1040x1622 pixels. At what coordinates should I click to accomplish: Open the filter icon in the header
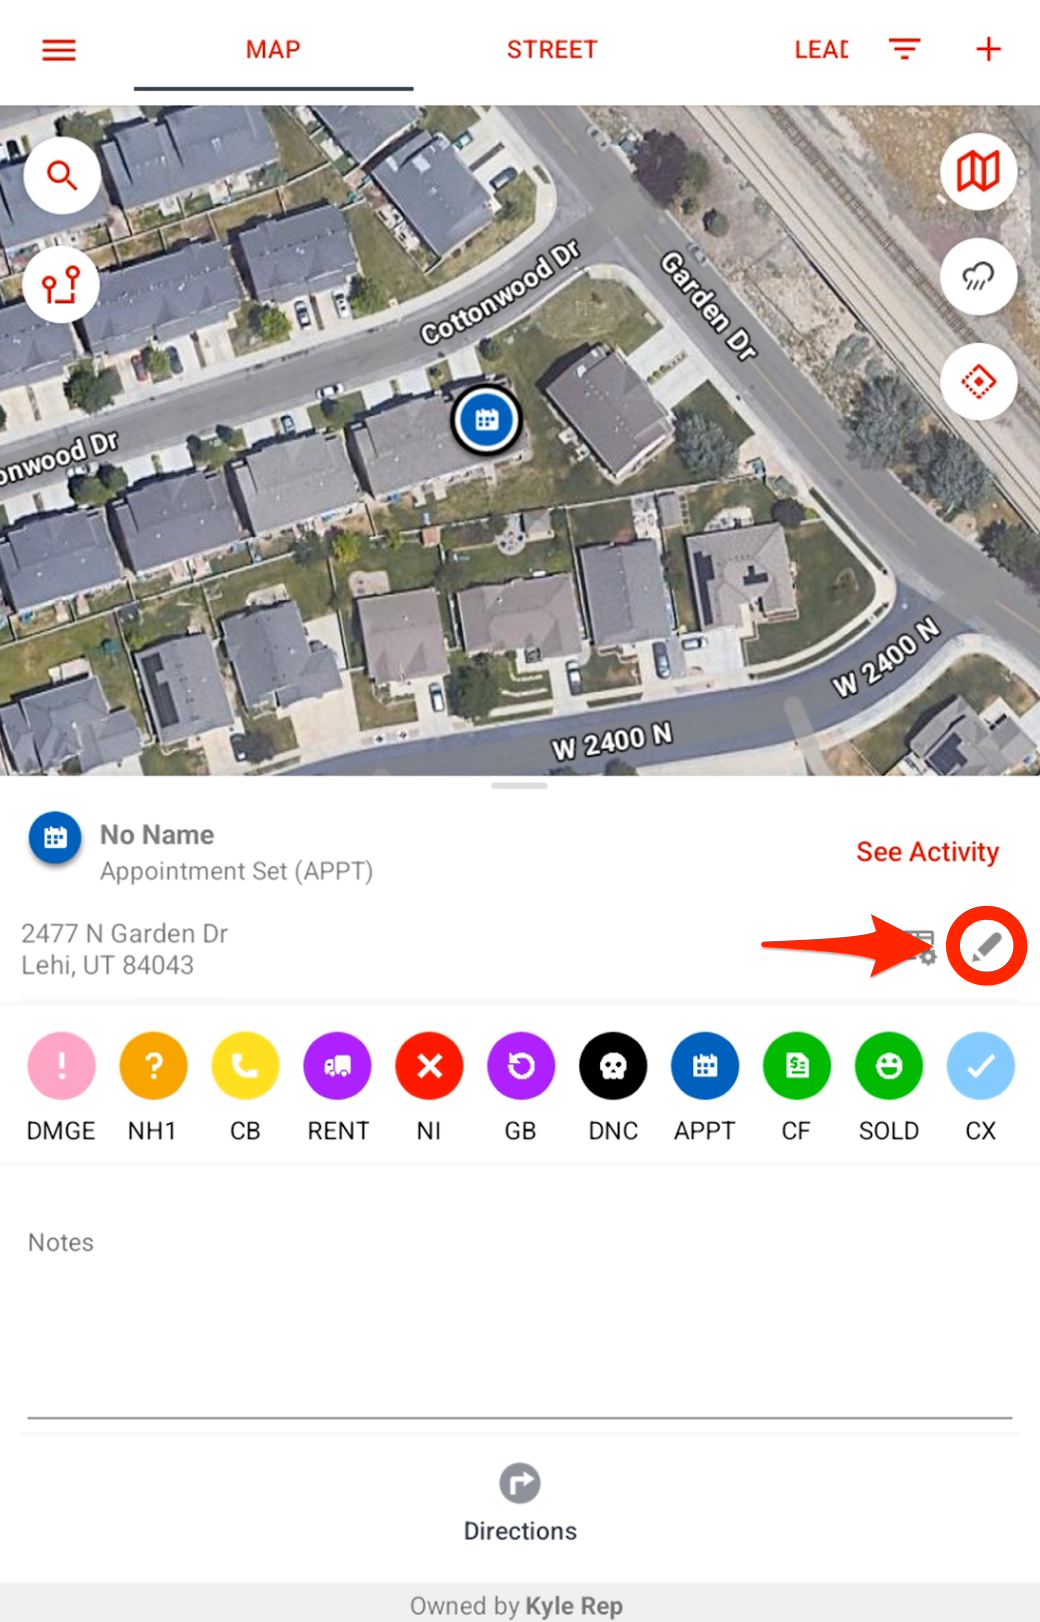point(904,49)
